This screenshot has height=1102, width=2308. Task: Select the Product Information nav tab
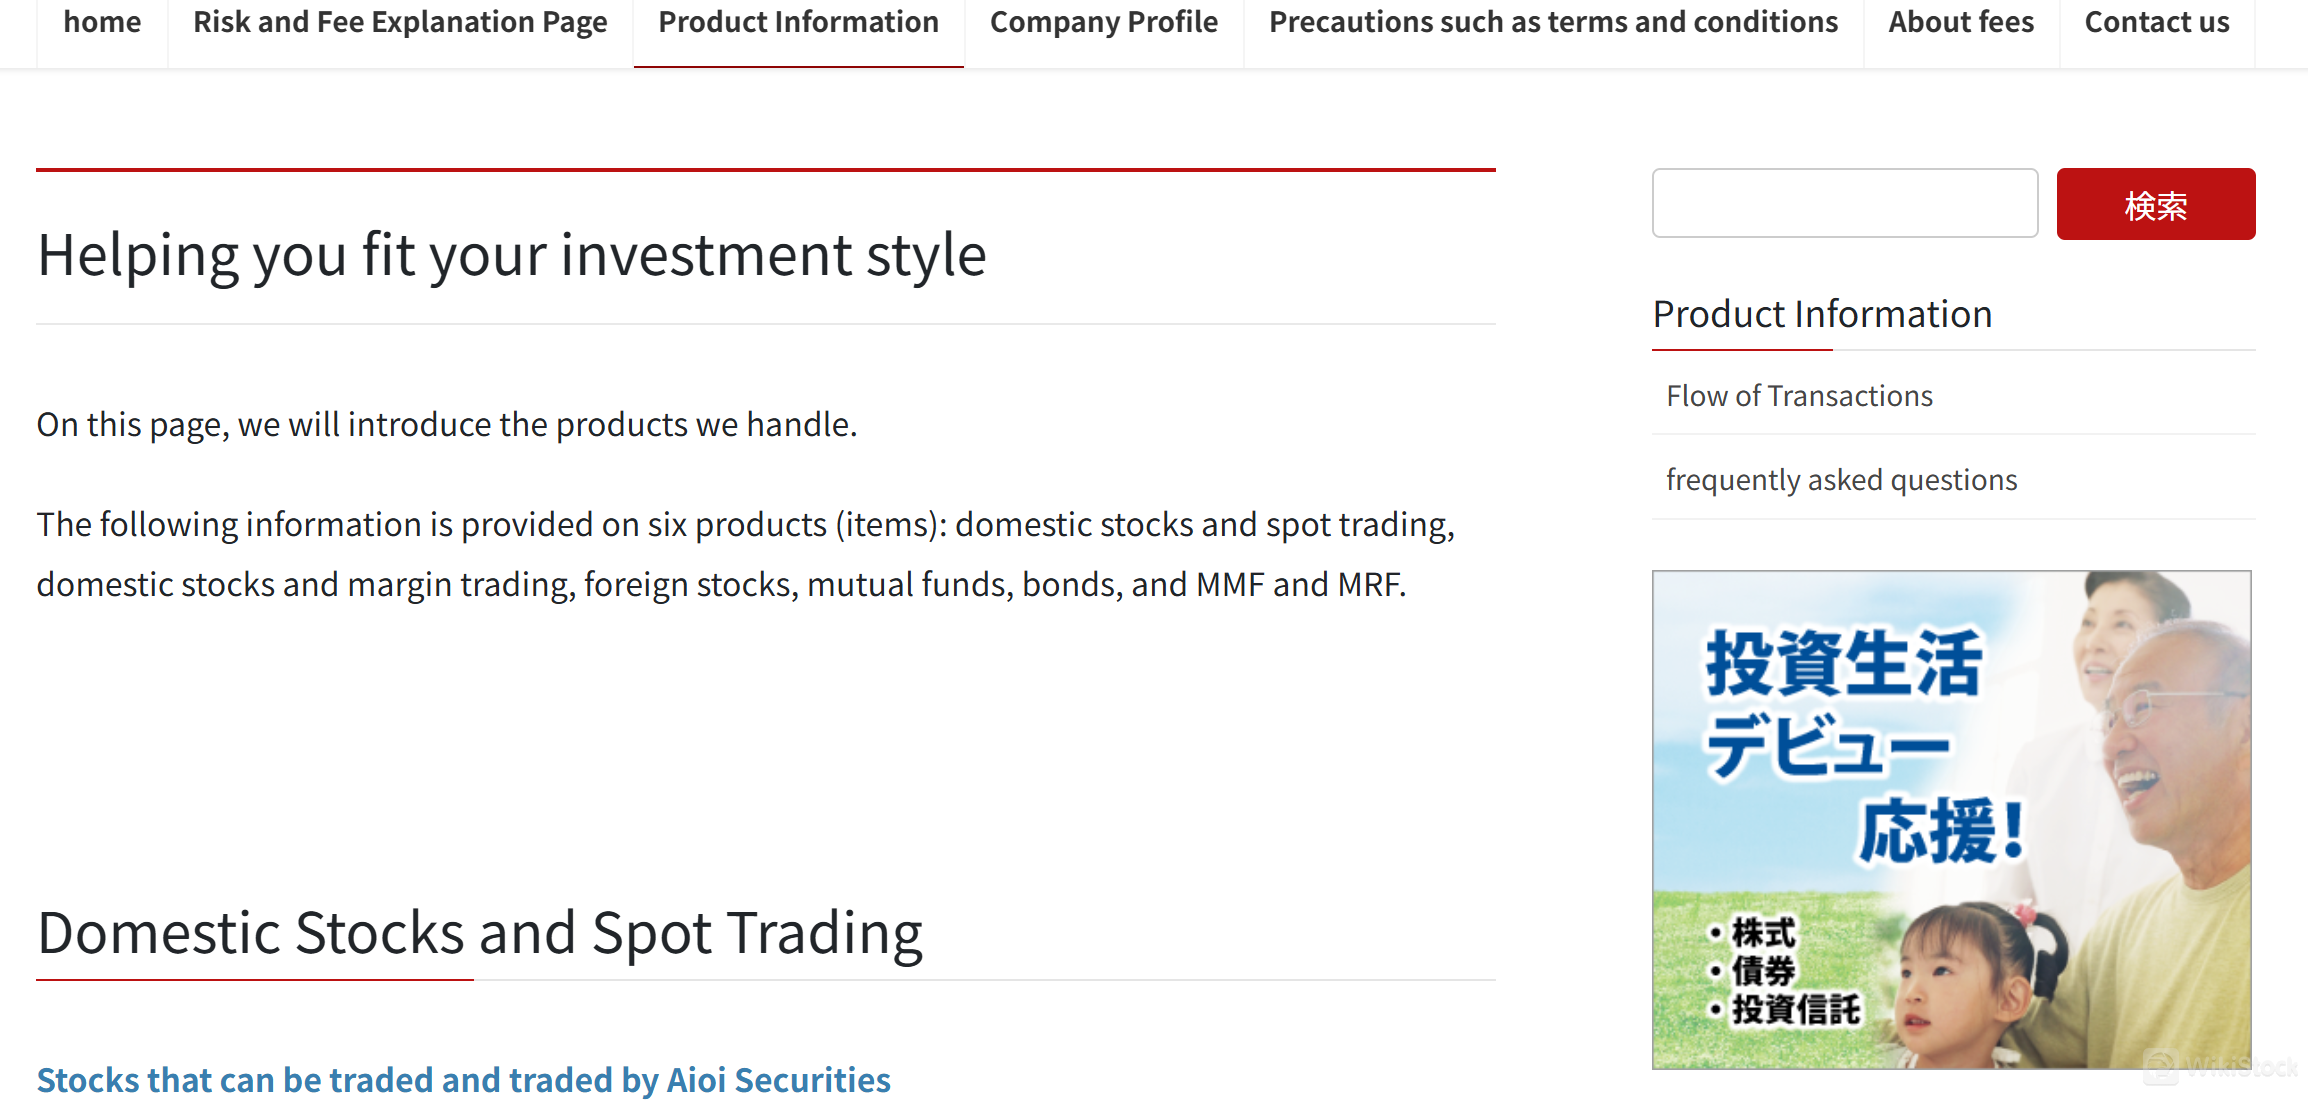point(798,23)
